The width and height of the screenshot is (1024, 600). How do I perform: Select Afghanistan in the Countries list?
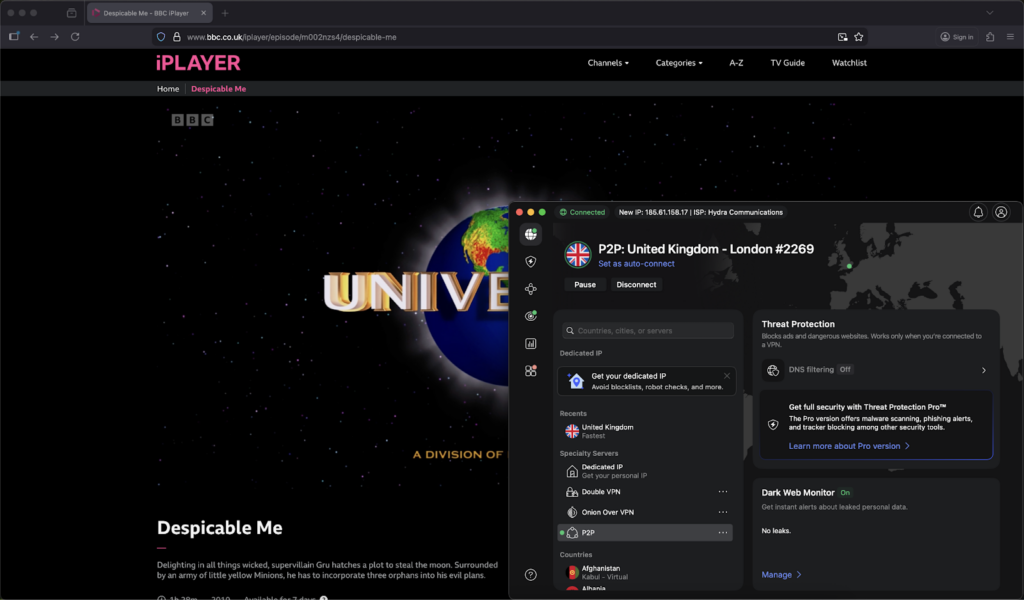(x=647, y=573)
